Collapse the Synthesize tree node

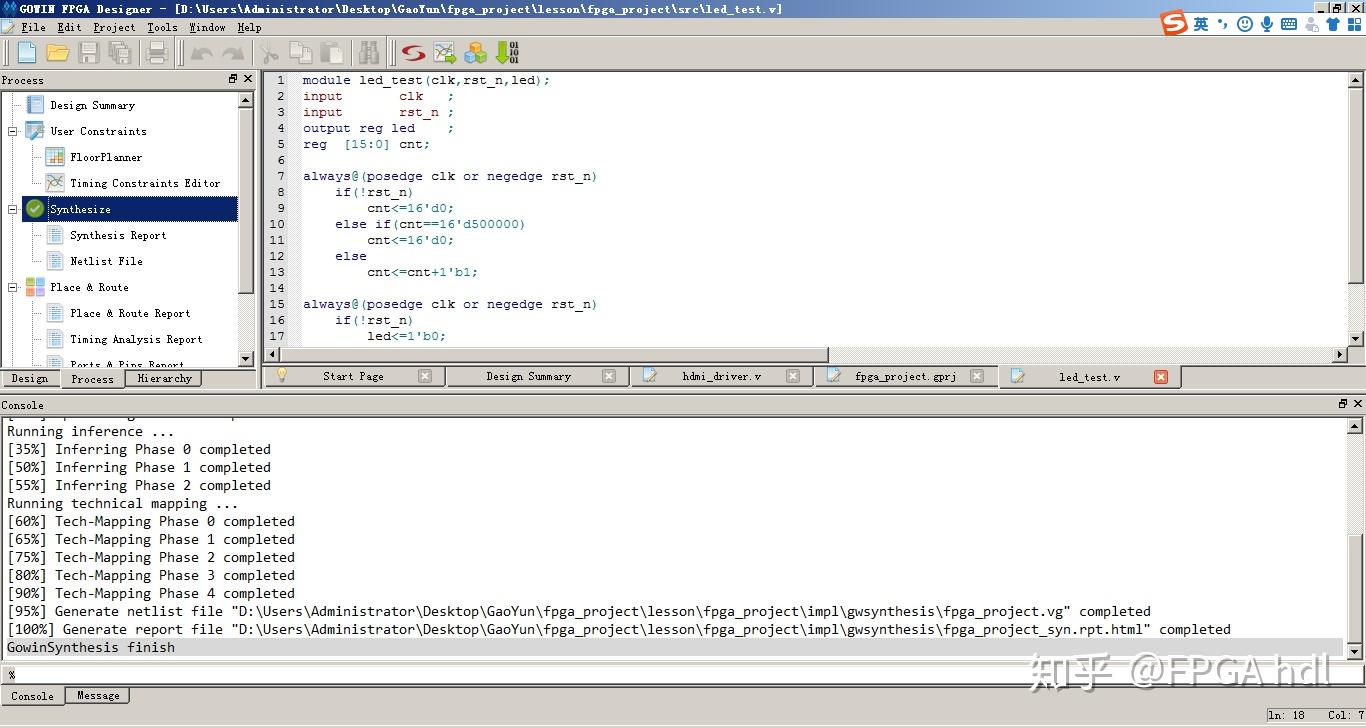[14, 209]
